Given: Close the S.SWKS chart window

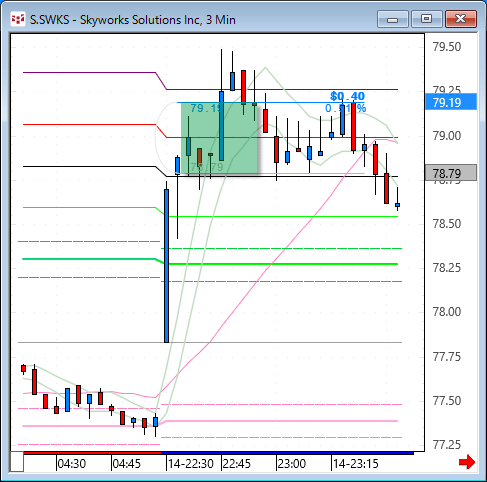Looking at the screenshot, I should (461, 19).
